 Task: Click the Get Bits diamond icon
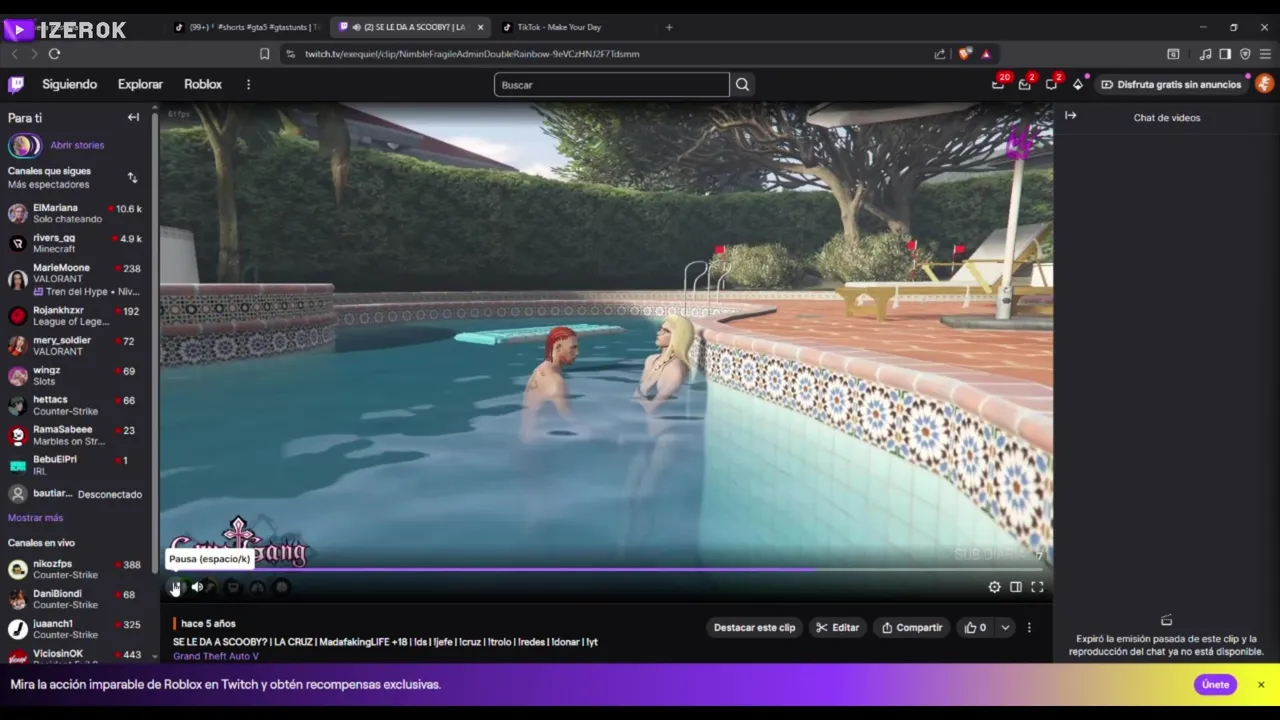point(1078,84)
